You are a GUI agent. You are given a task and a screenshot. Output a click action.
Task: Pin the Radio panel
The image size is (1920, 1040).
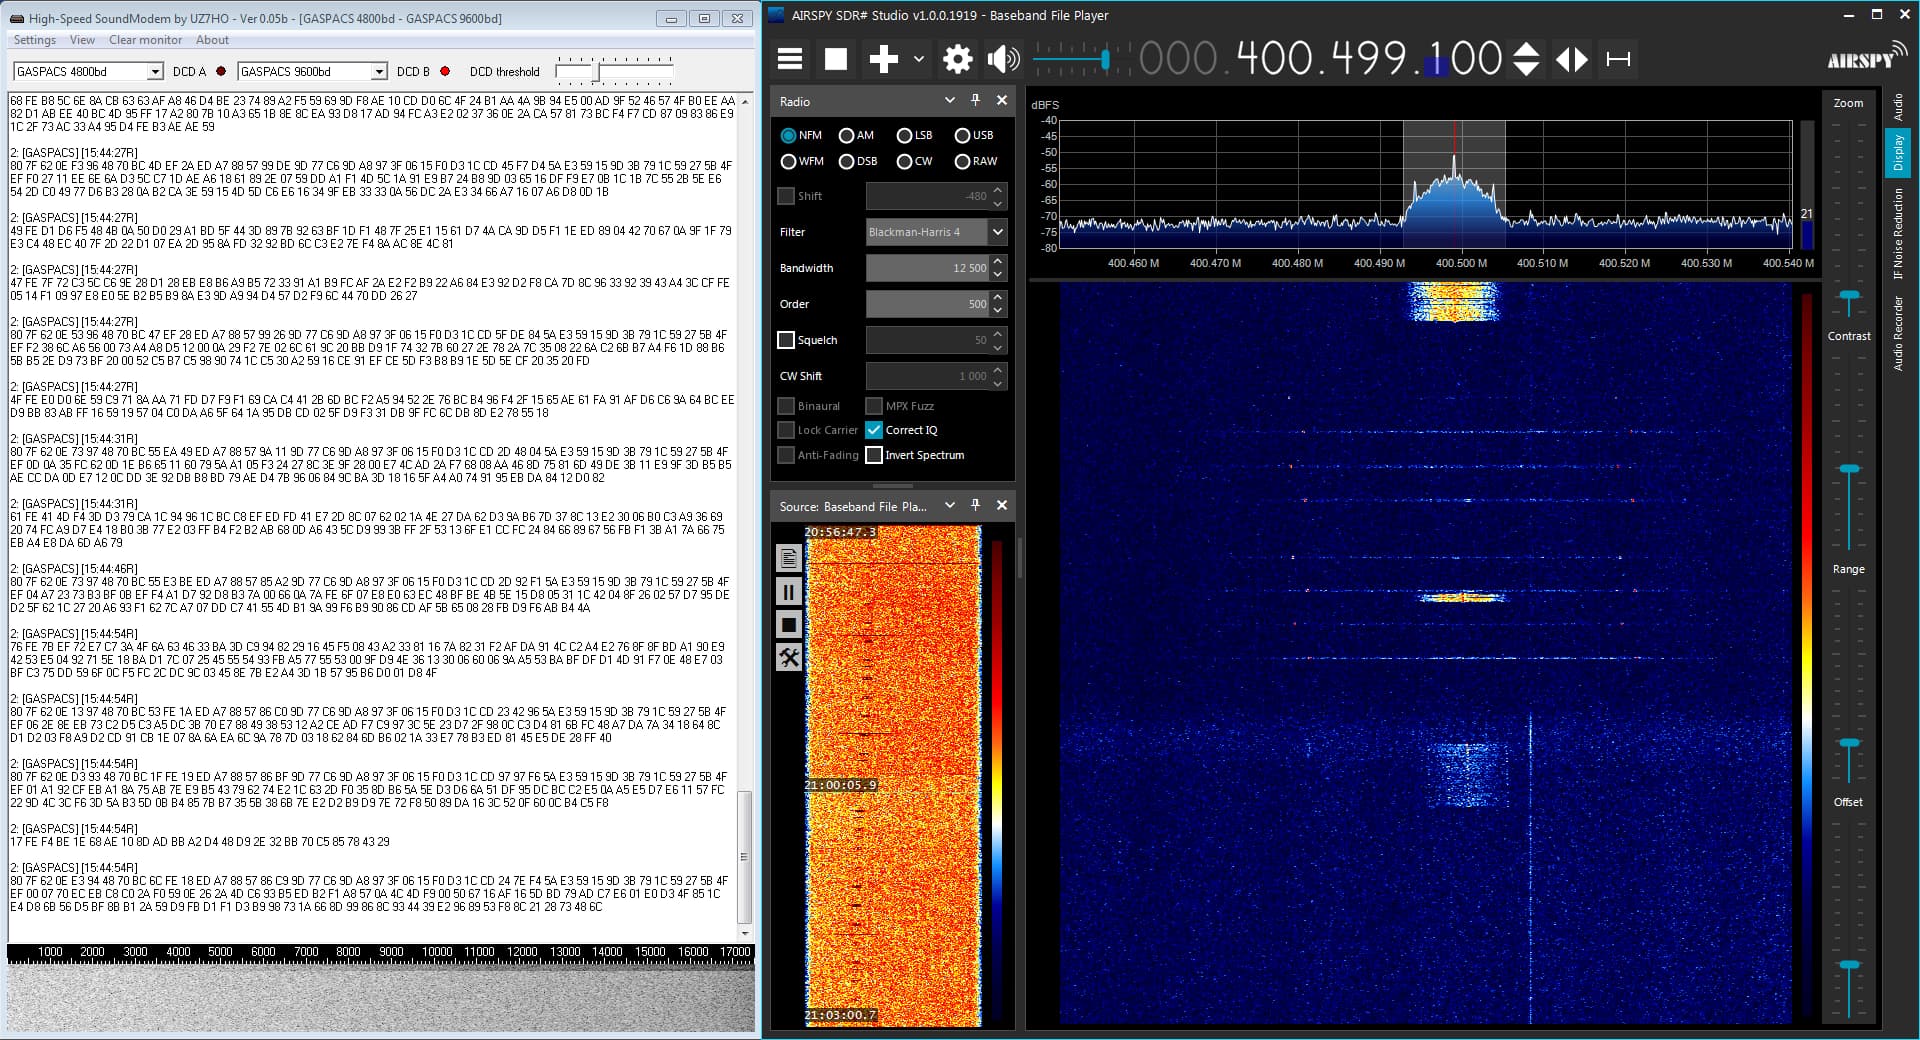pyautogui.click(x=975, y=100)
